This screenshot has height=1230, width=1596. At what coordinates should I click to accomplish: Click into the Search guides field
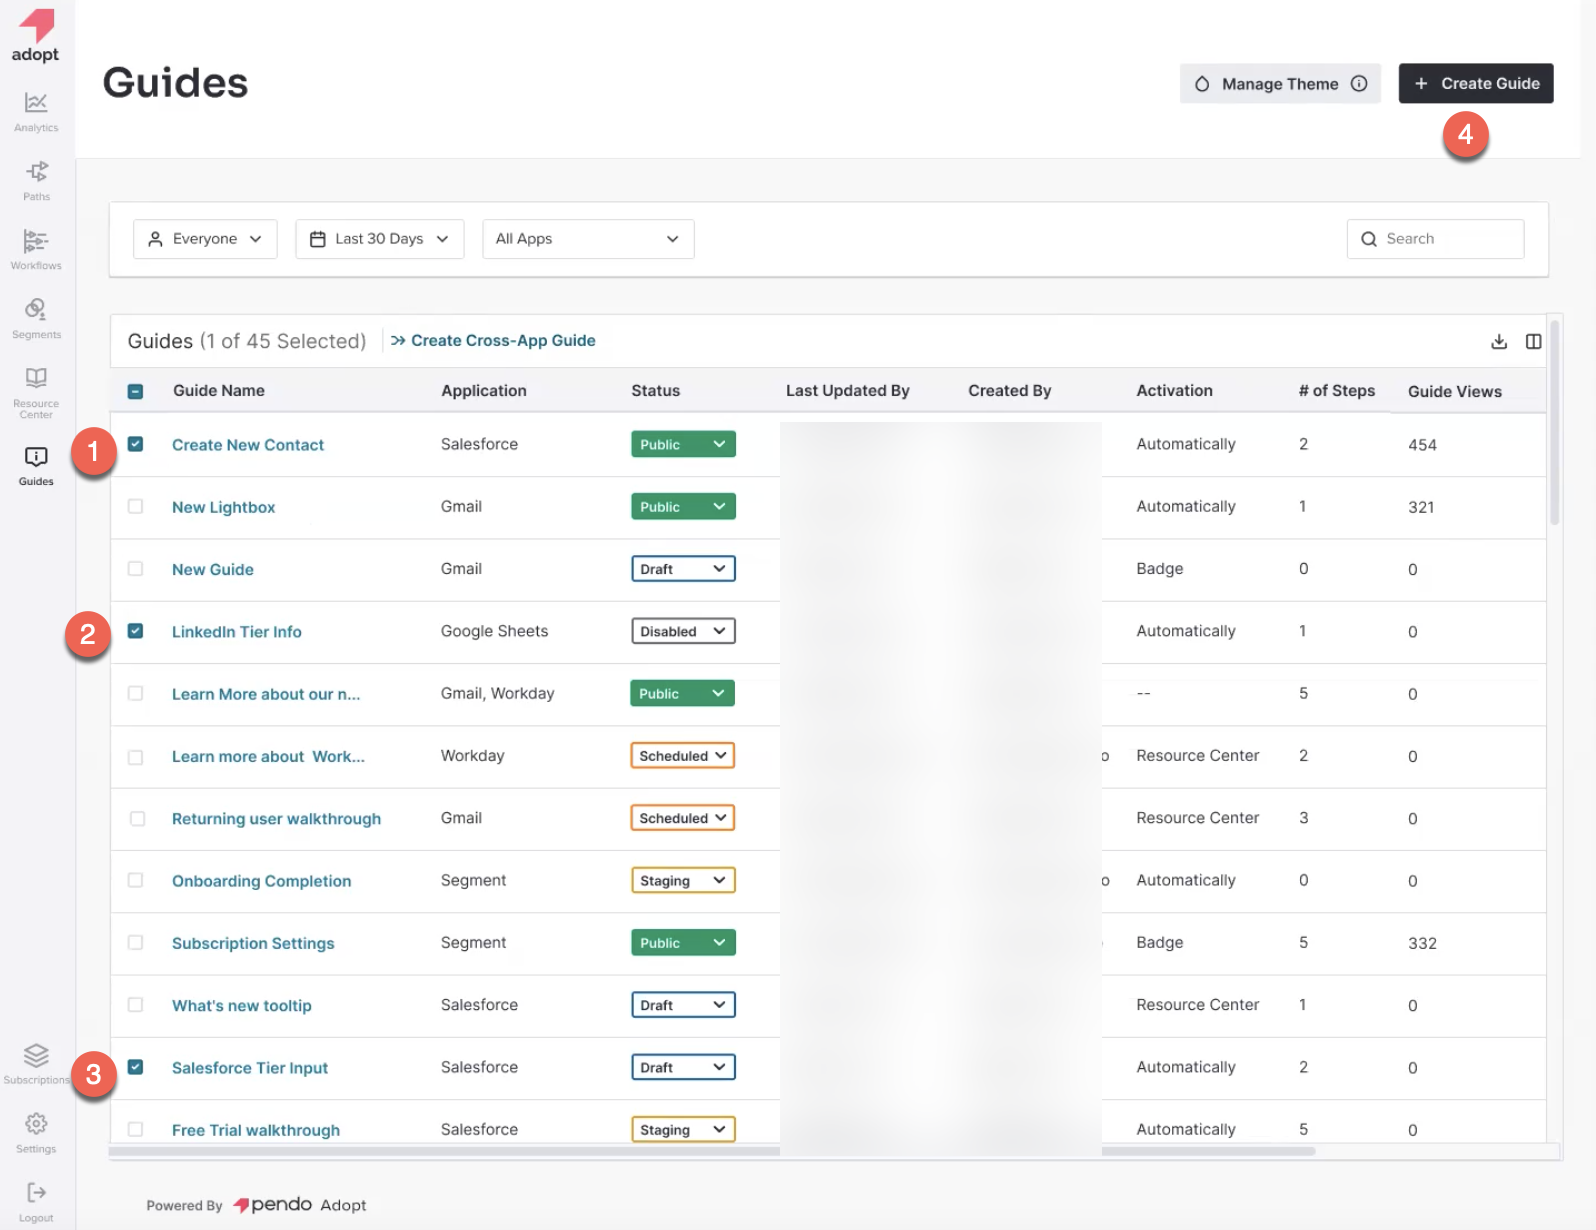1435,239
